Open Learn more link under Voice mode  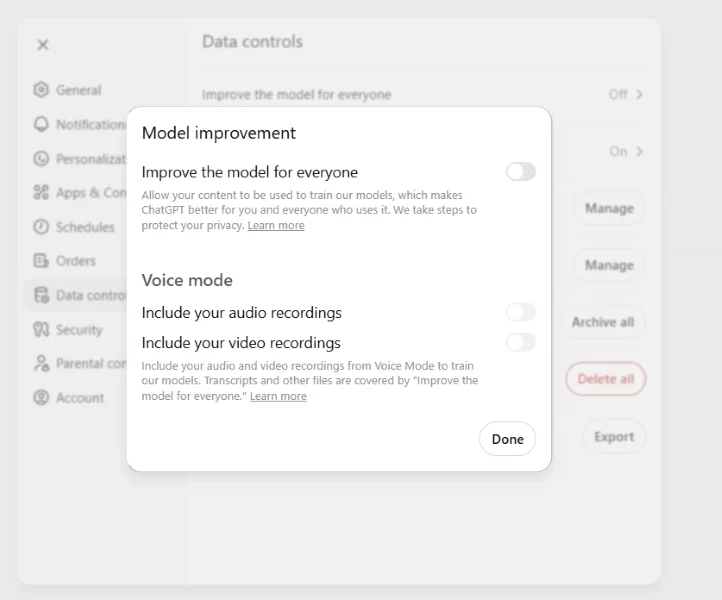[x=278, y=396]
